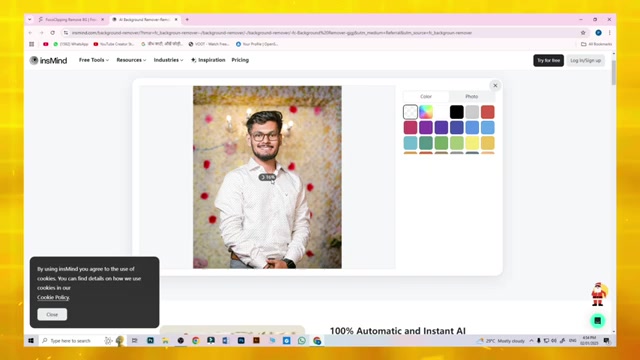Launch Illustrator from the taskbar

point(256,340)
